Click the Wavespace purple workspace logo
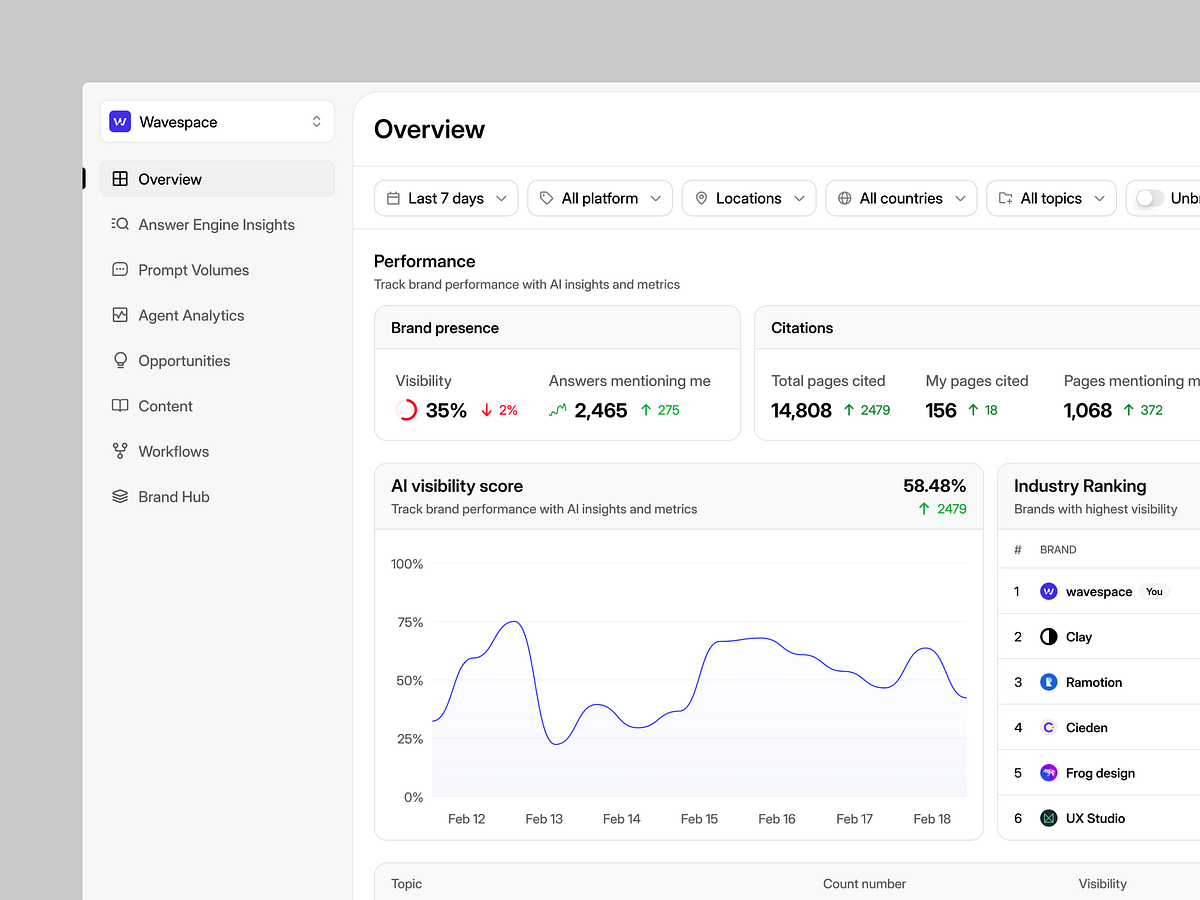1200x900 pixels. coord(120,121)
